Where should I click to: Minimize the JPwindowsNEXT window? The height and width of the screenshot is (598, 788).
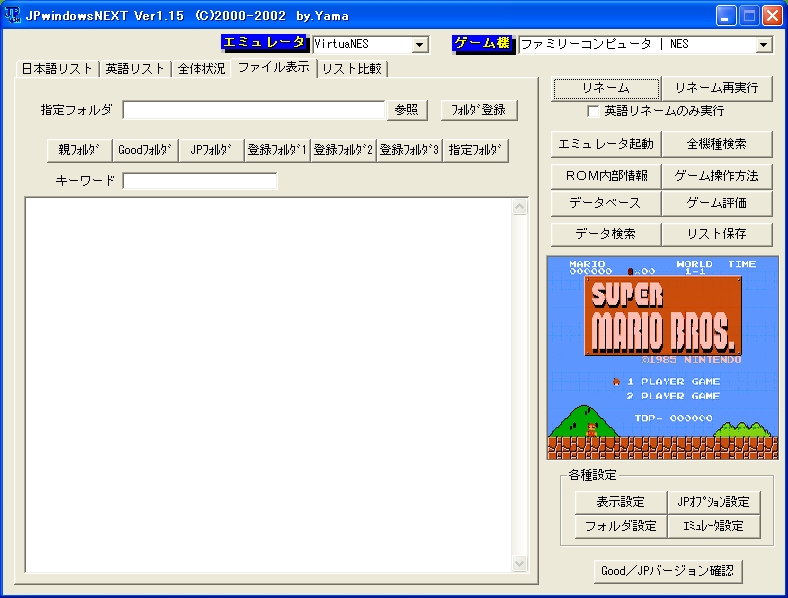click(x=726, y=16)
